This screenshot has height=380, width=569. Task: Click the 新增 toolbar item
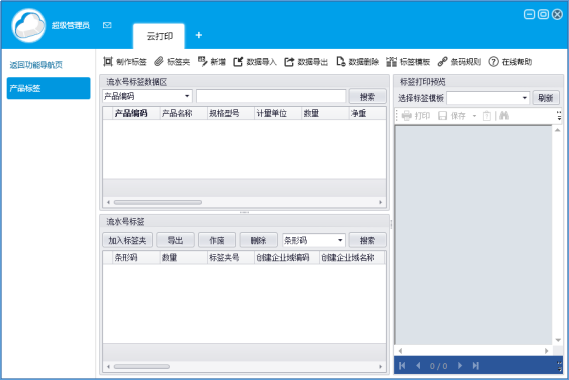tap(212, 62)
